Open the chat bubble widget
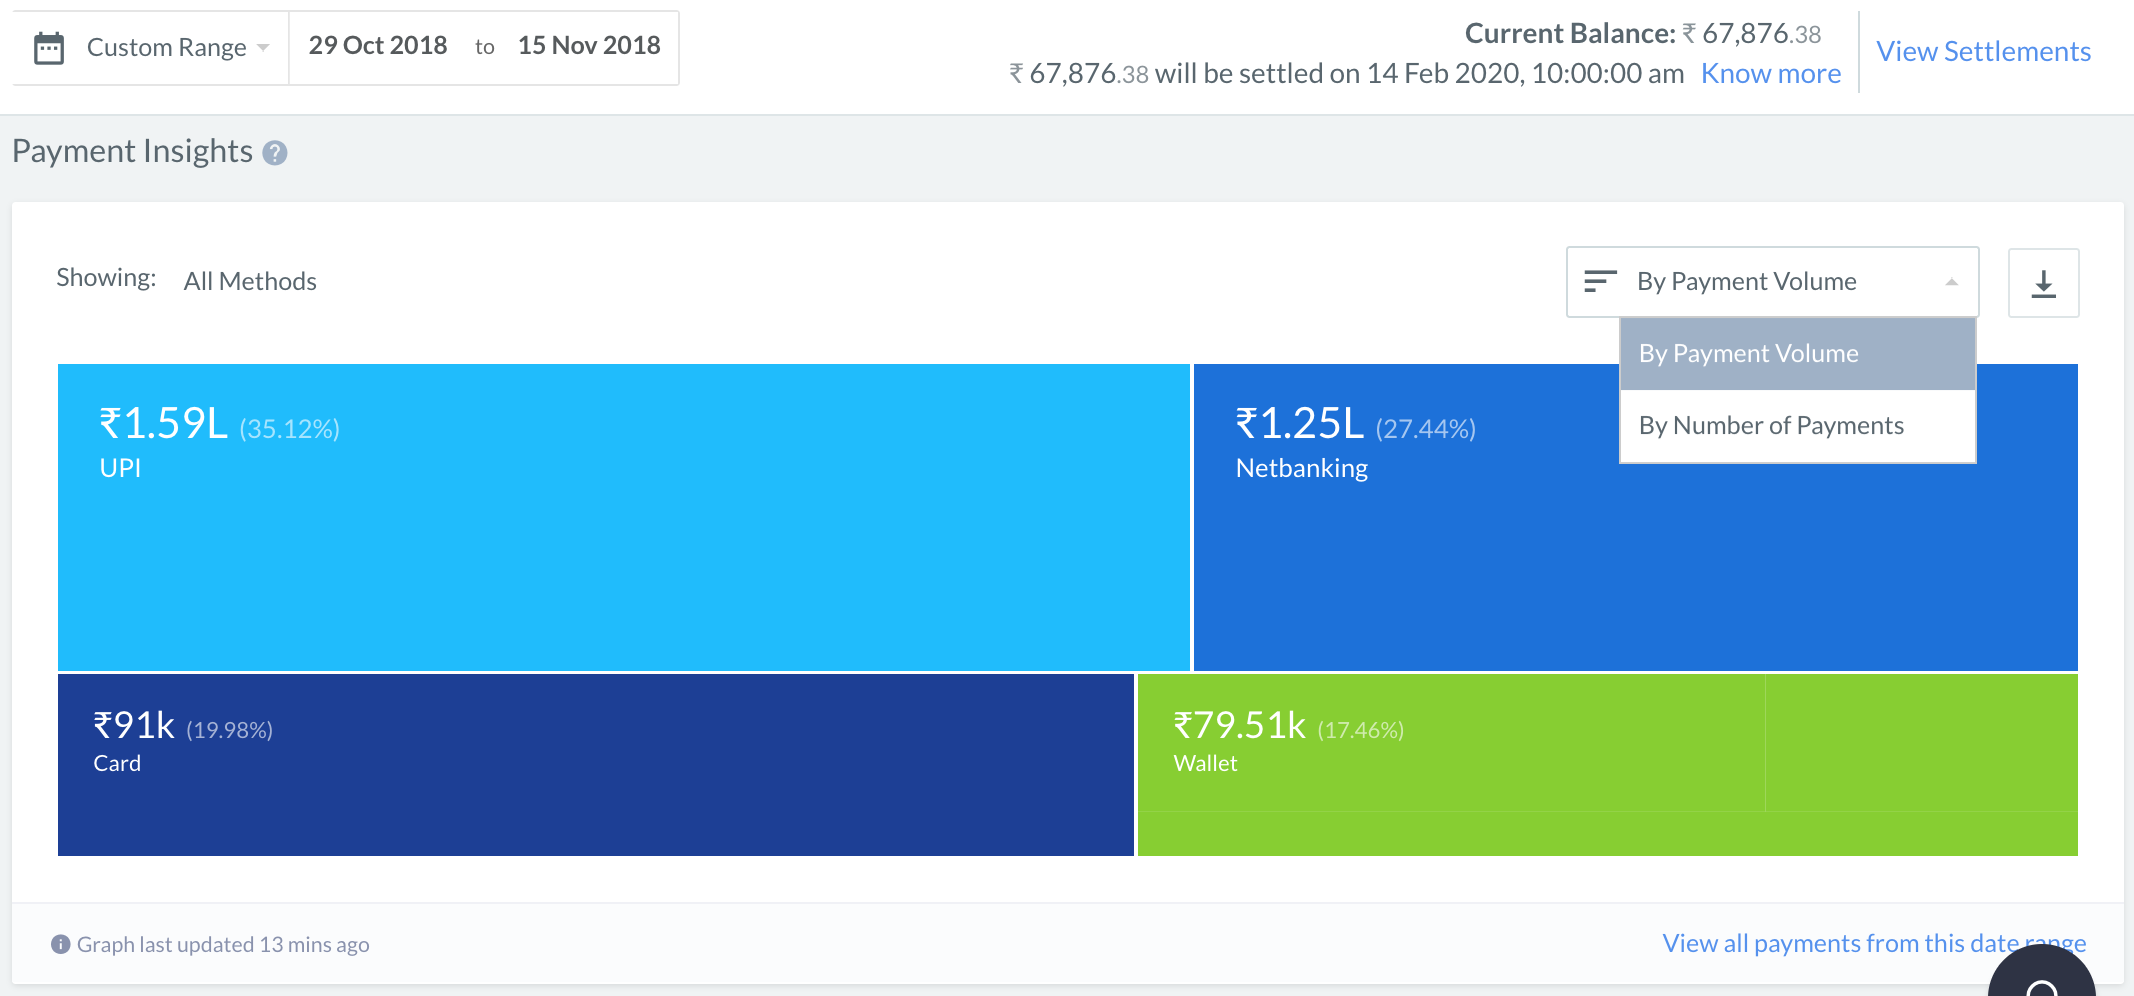The width and height of the screenshot is (2134, 996). [x=2042, y=972]
